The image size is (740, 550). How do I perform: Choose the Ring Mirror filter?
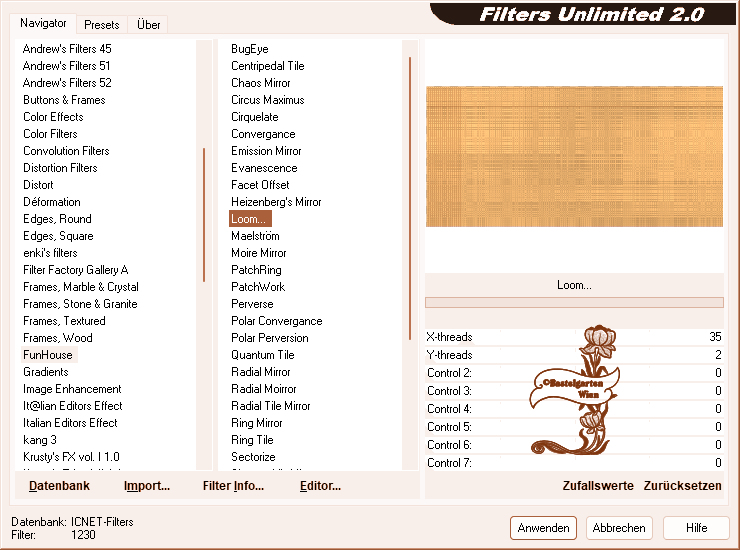click(257, 423)
